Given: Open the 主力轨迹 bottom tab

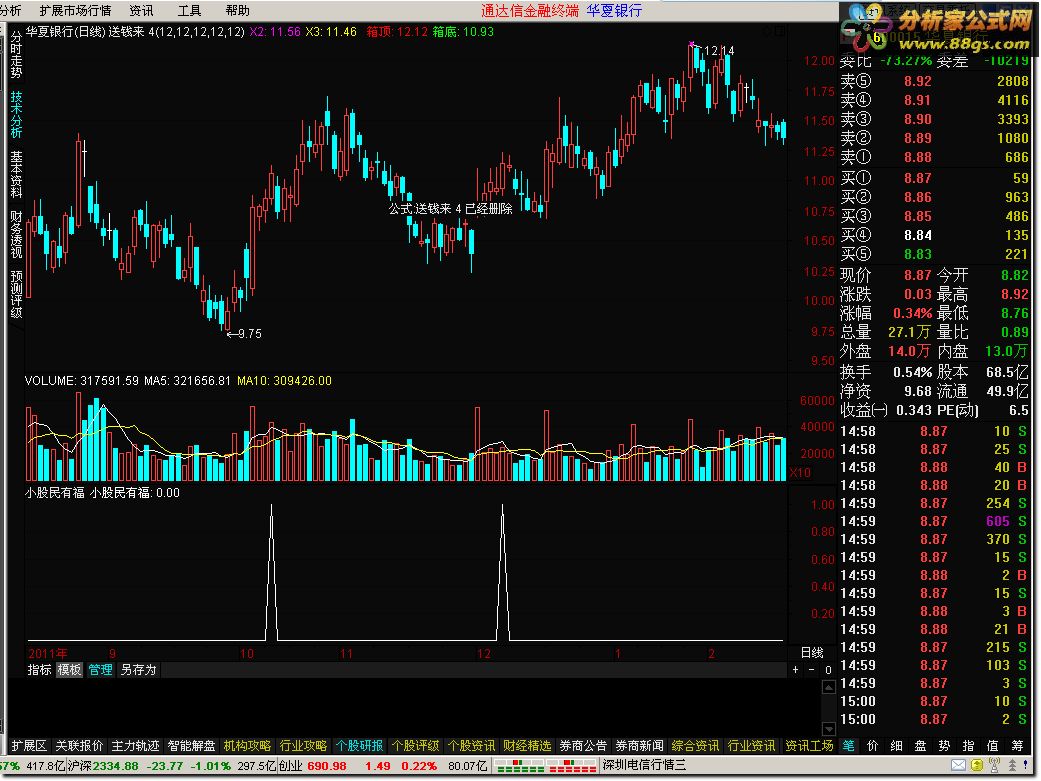Looking at the screenshot, I should [x=135, y=746].
